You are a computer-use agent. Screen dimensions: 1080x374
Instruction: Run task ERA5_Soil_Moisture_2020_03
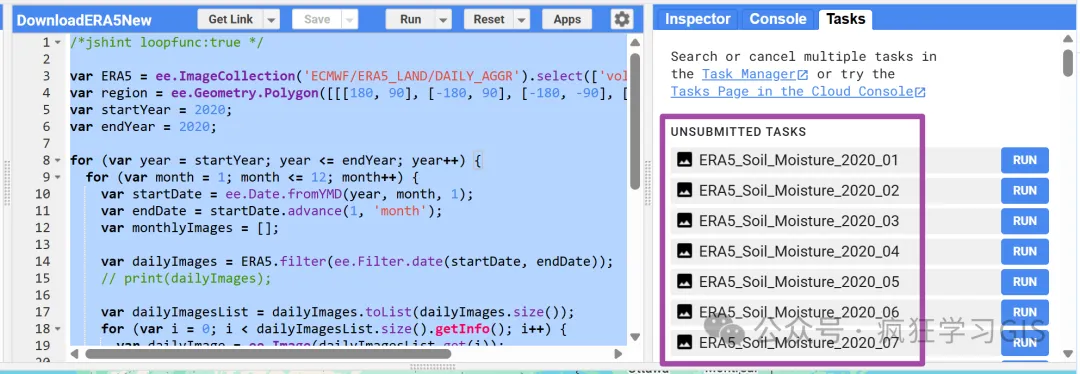point(1024,221)
